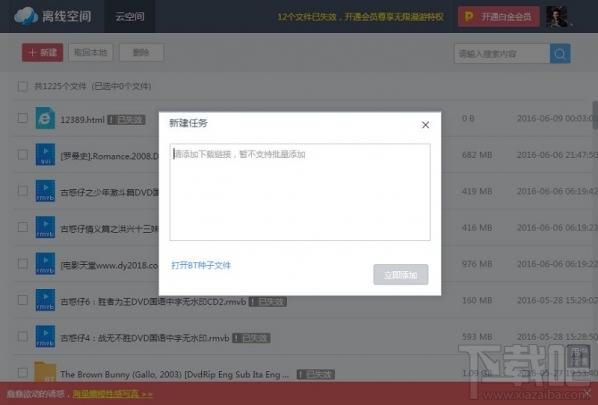
Task: Open 古惑仔6：胜者为王 CD2.rmvb file name
Action: (x=153, y=302)
